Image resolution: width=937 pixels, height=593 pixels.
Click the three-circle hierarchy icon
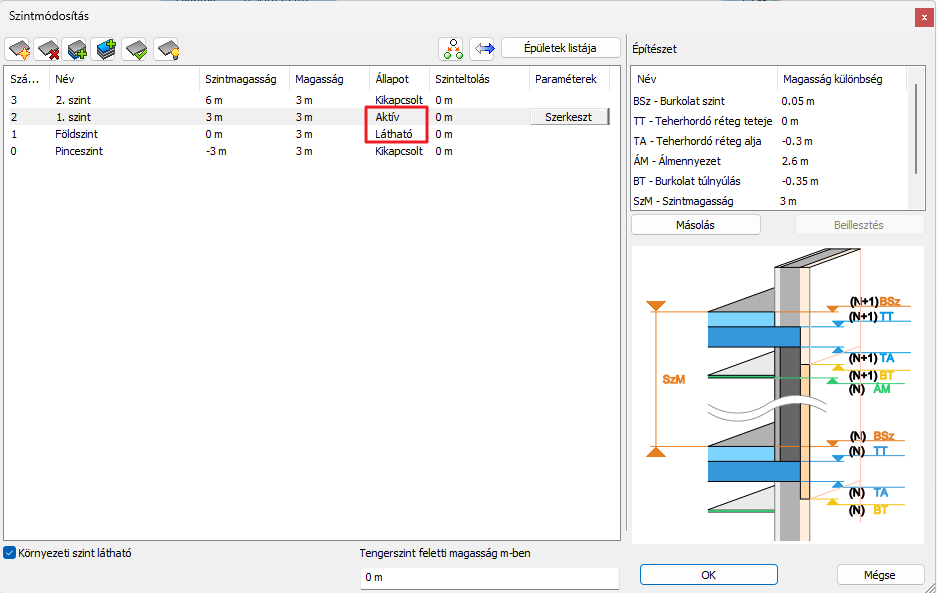tap(453, 48)
